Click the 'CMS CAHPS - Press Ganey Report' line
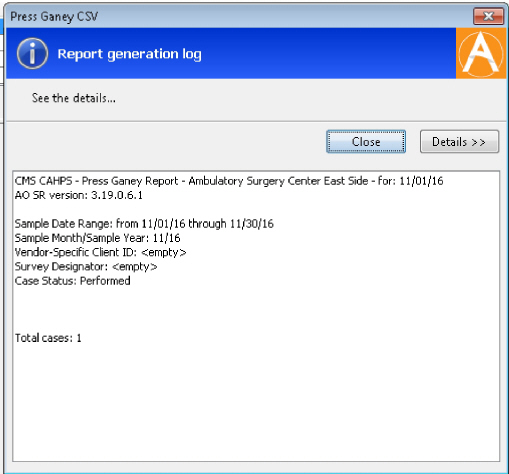Image resolution: width=509 pixels, height=474 pixels. [x=229, y=181]
